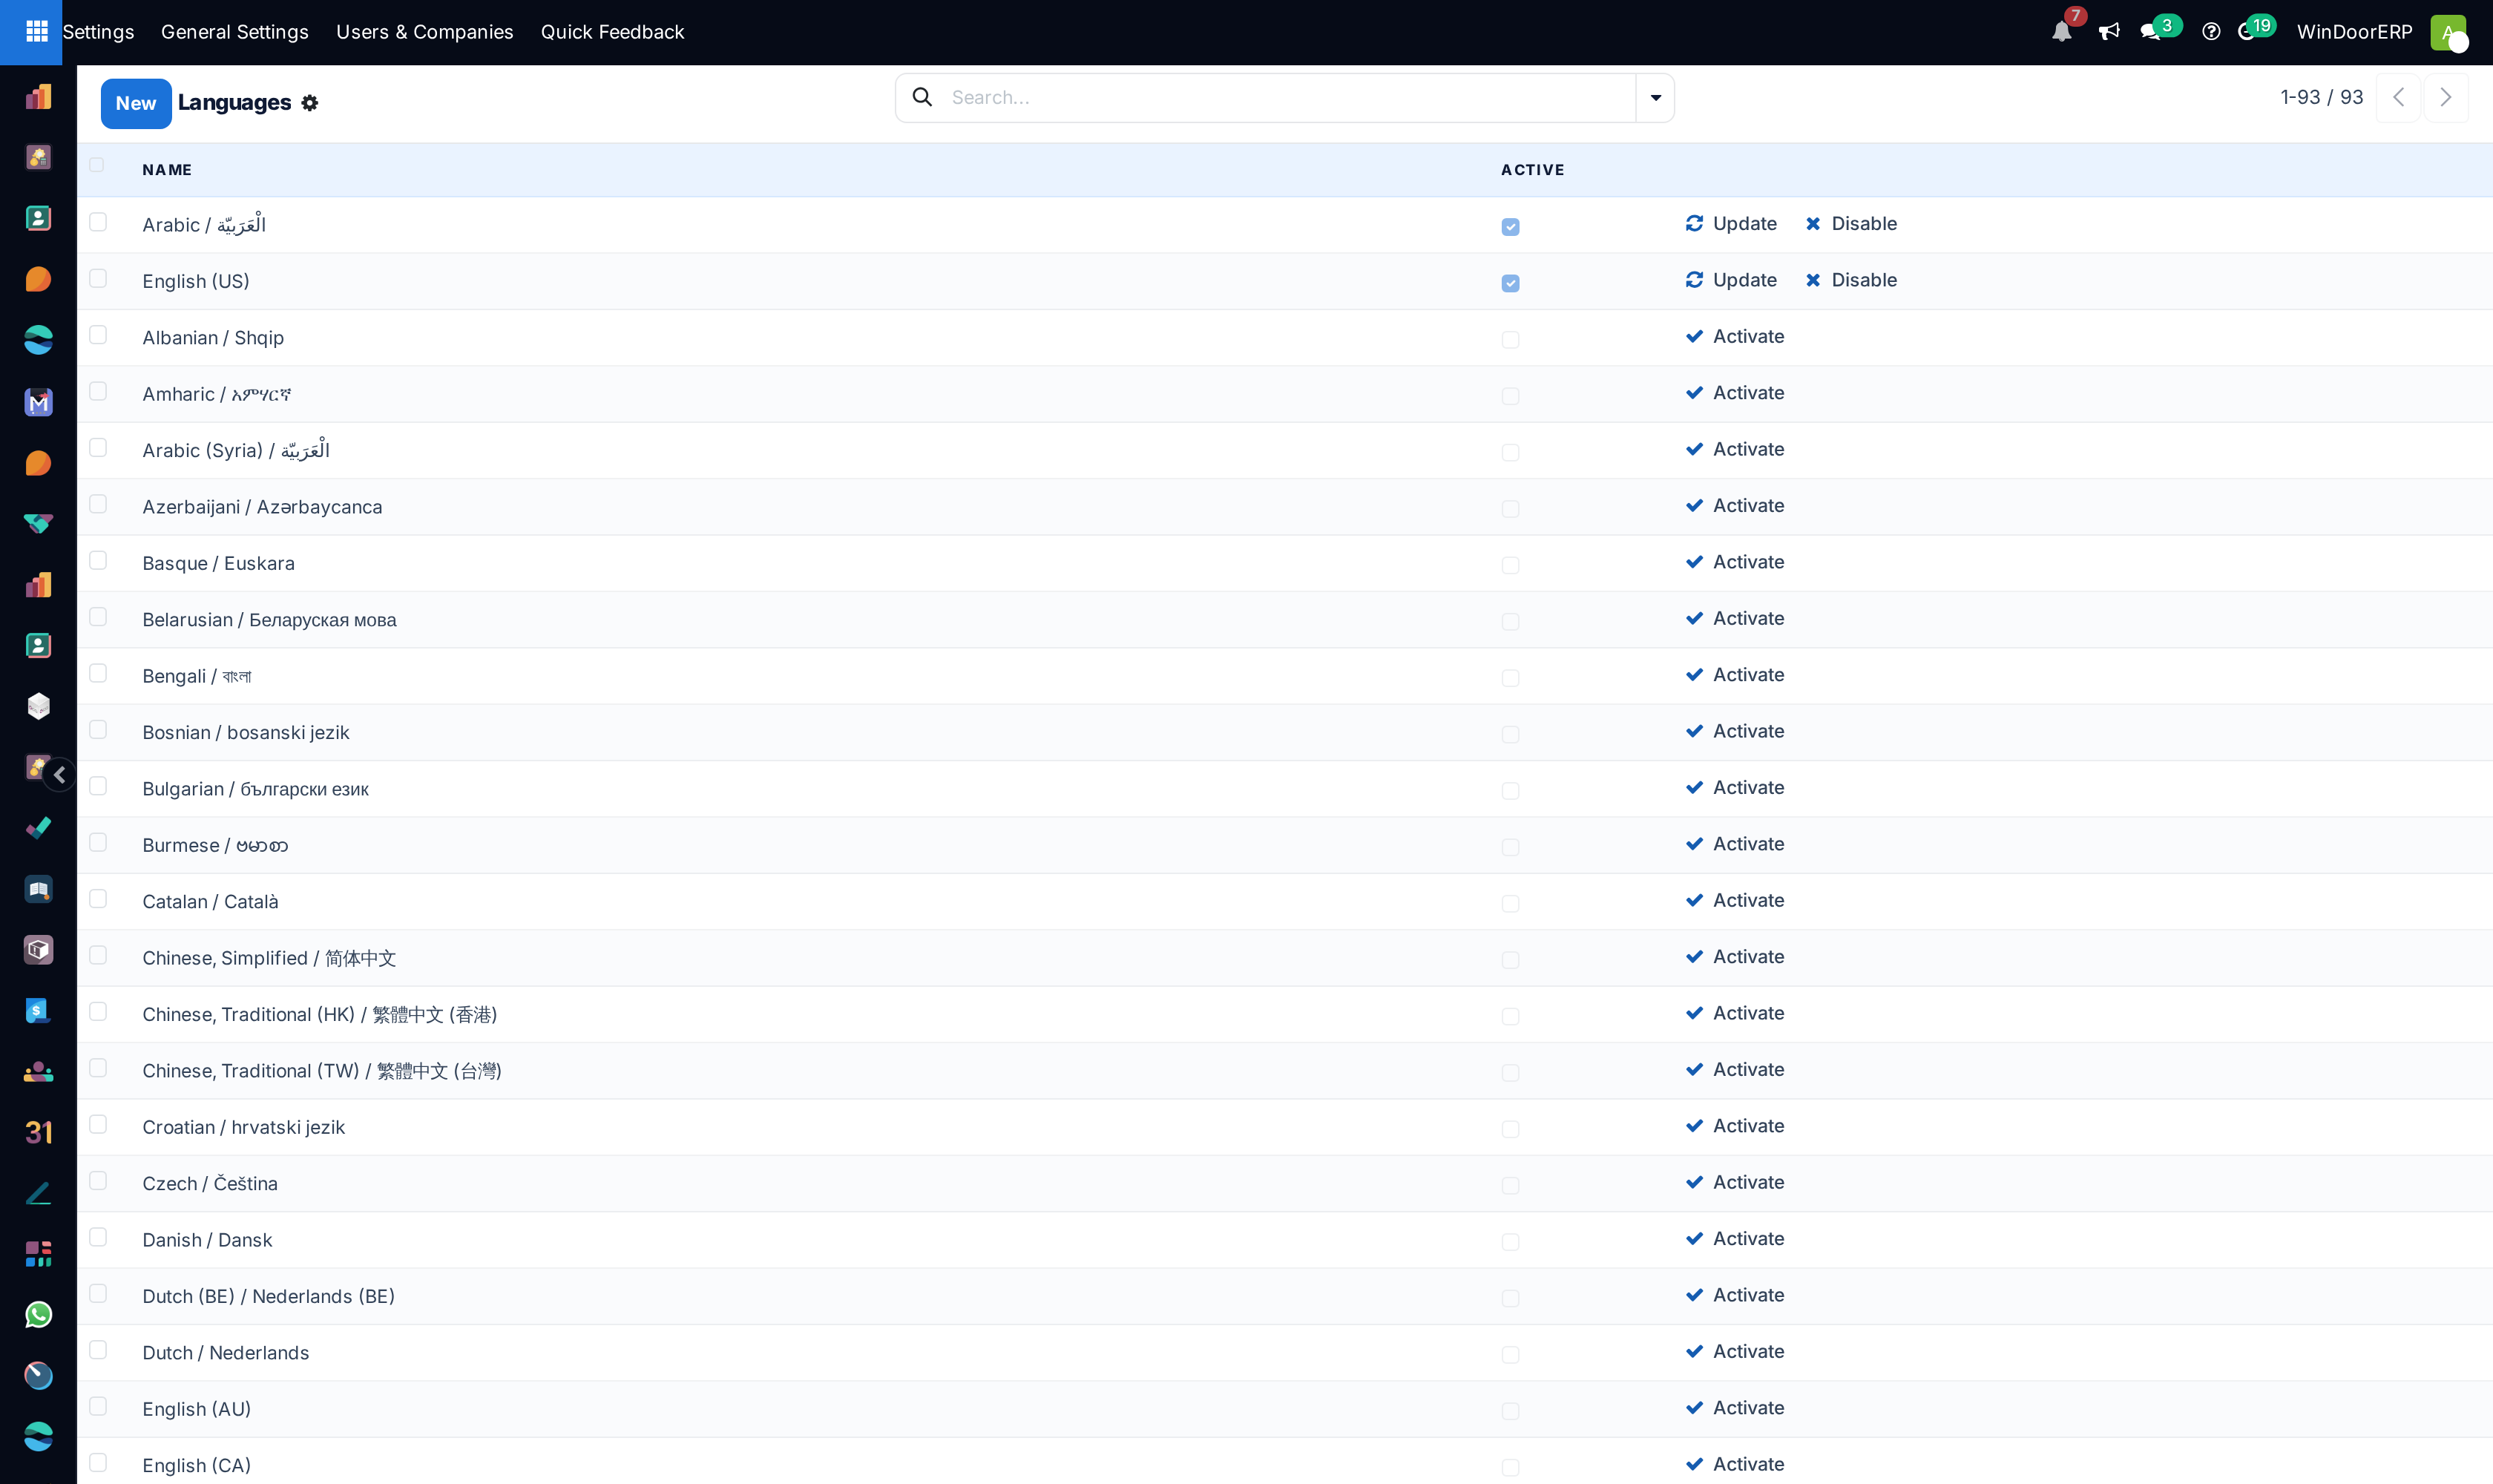The image size is (2493, 1484).
Task: Open the white cube app in sidebar
Action: [x=38, y=706]
